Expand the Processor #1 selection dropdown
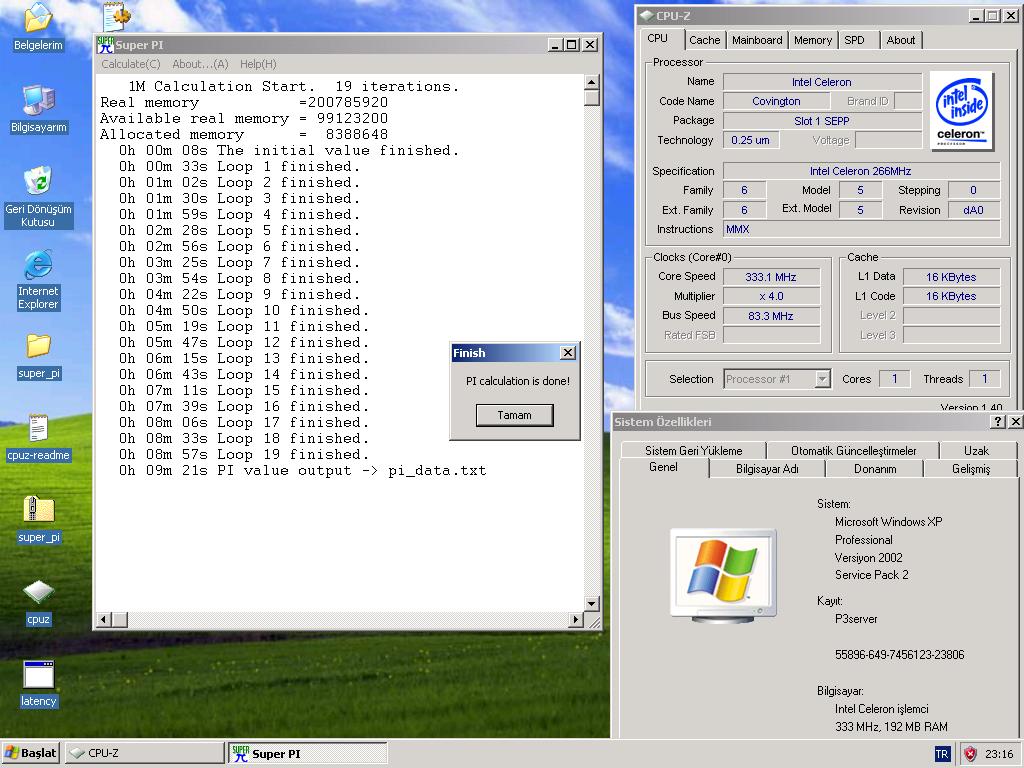 click(x=823, y=379)
